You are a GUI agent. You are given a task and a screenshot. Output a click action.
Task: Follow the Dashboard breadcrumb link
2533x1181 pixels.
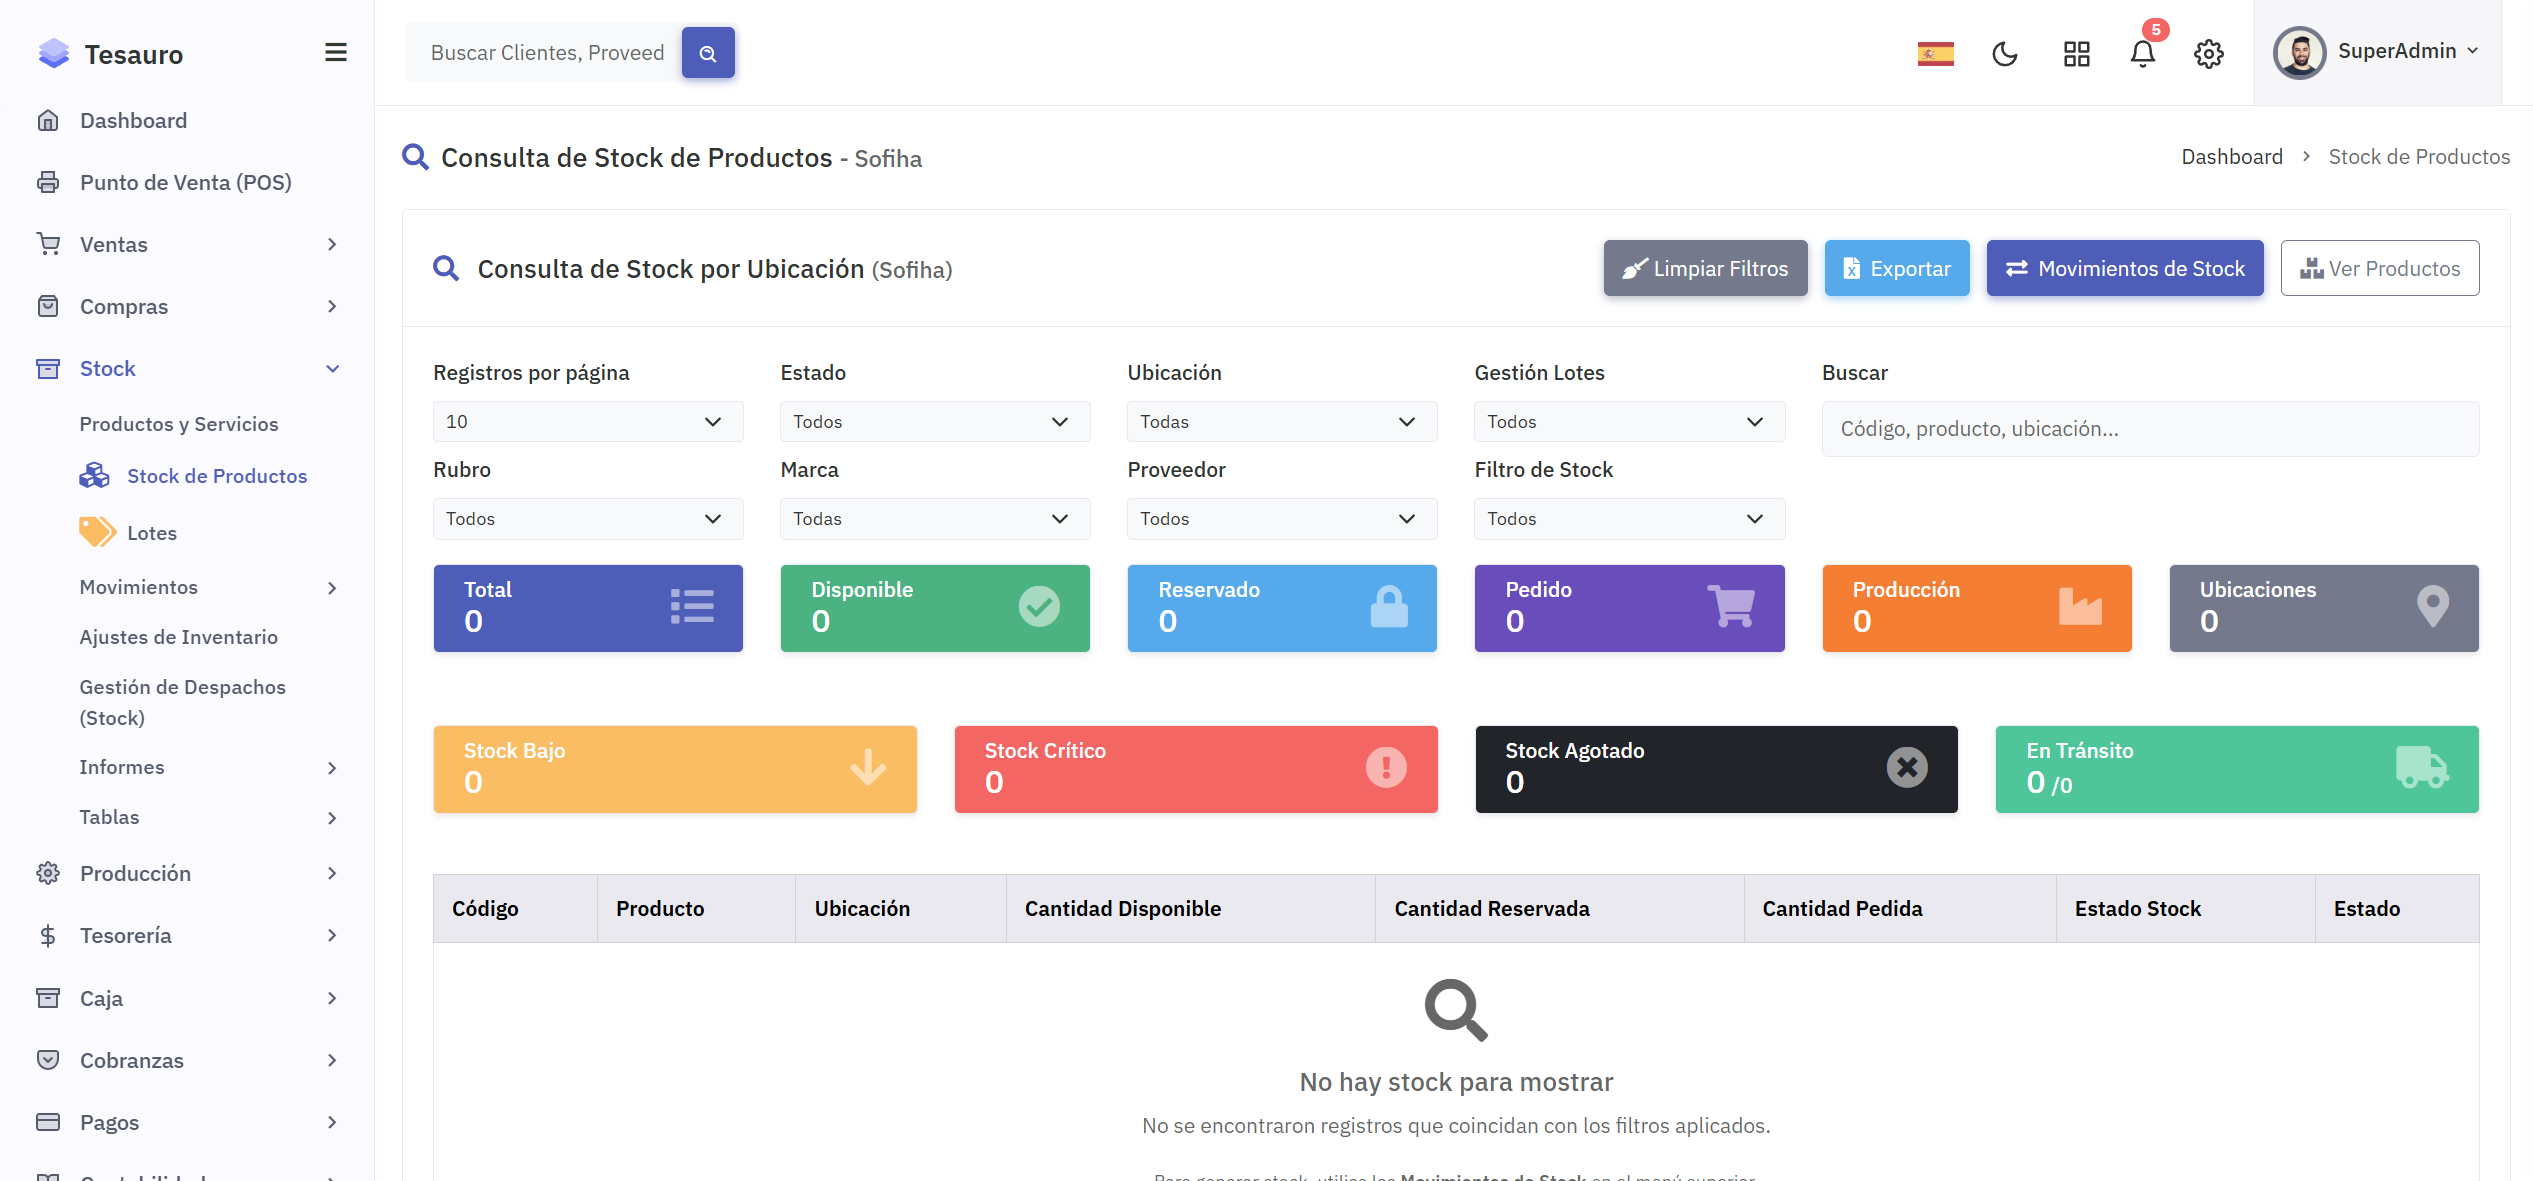(x=2232, y=157)
